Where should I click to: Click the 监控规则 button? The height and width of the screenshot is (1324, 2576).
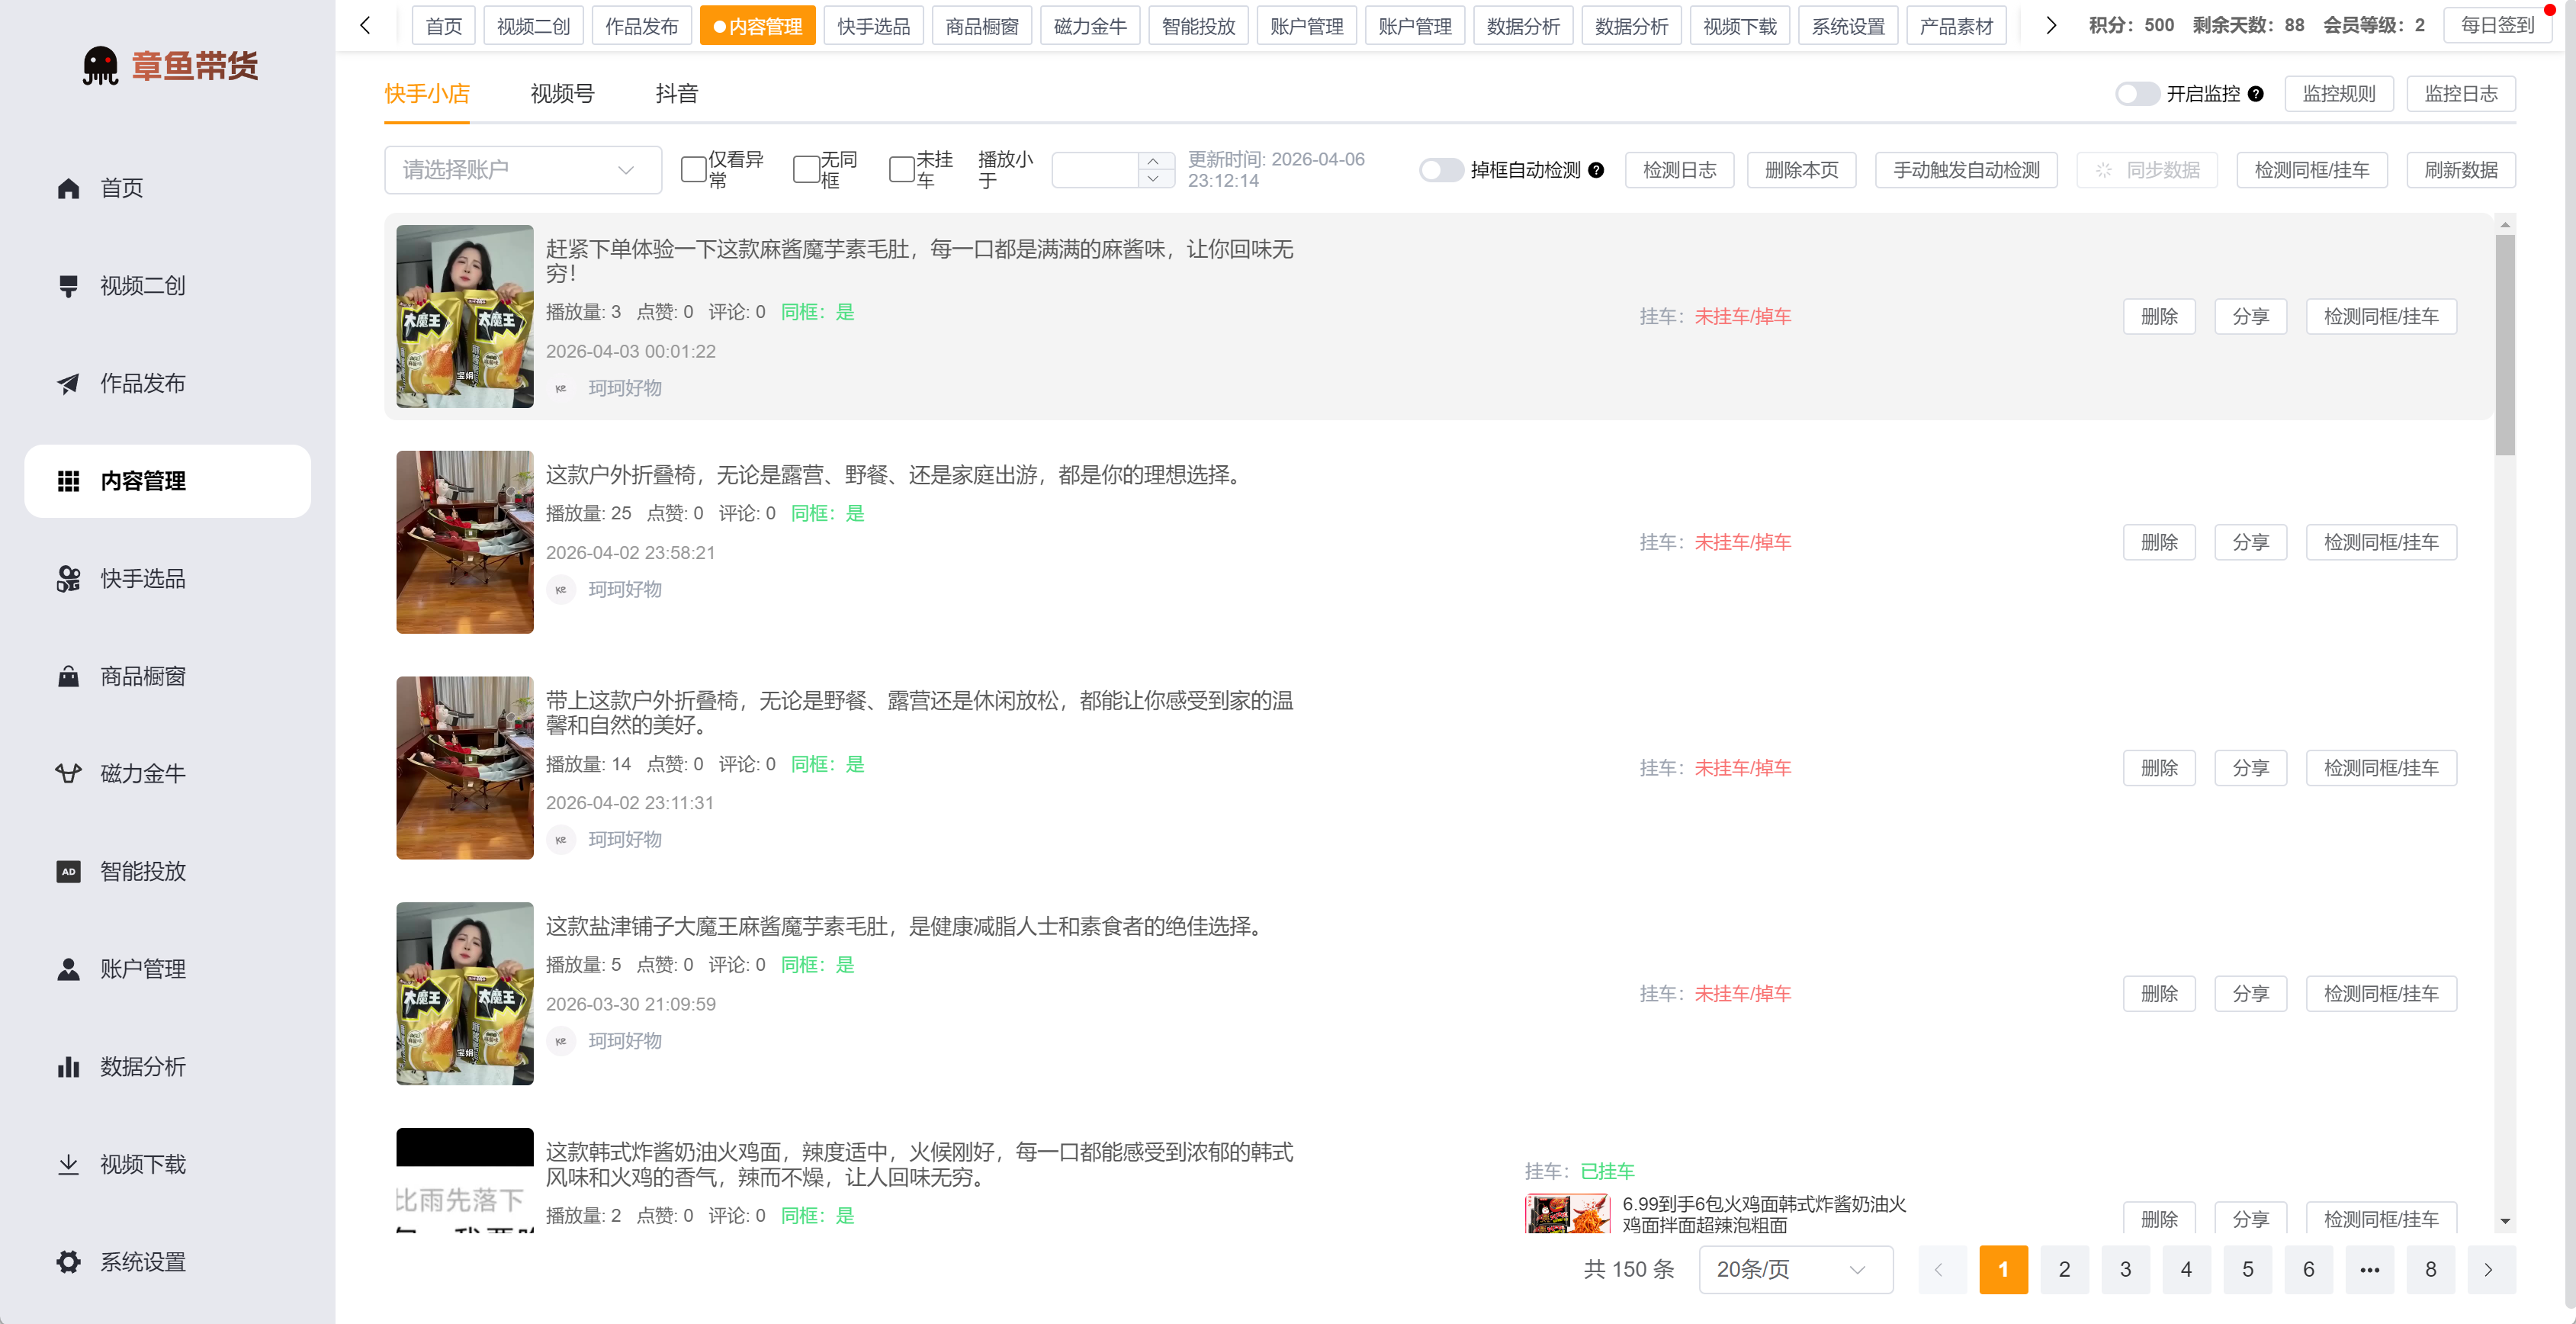pyautogui.click(x=2339, y=94)
